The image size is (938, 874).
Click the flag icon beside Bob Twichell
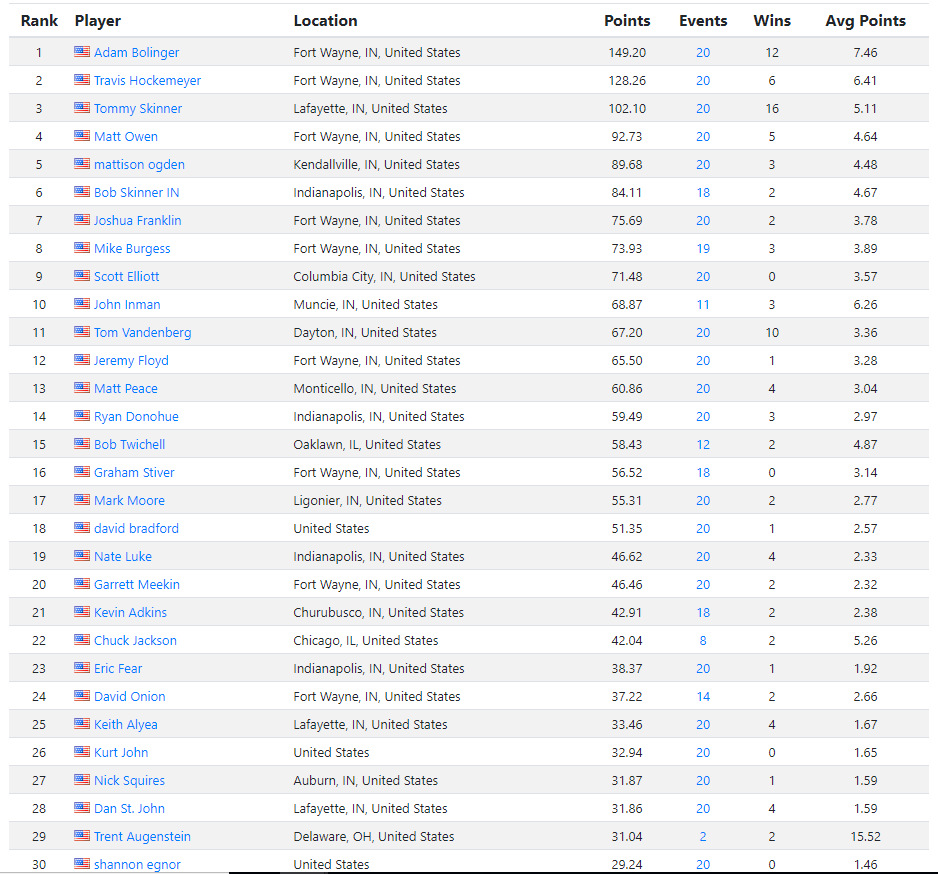tap(82, 444)
